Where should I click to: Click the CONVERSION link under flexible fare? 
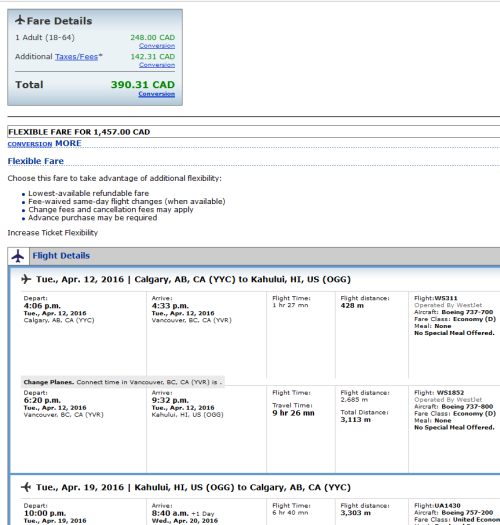click(30, 144)
